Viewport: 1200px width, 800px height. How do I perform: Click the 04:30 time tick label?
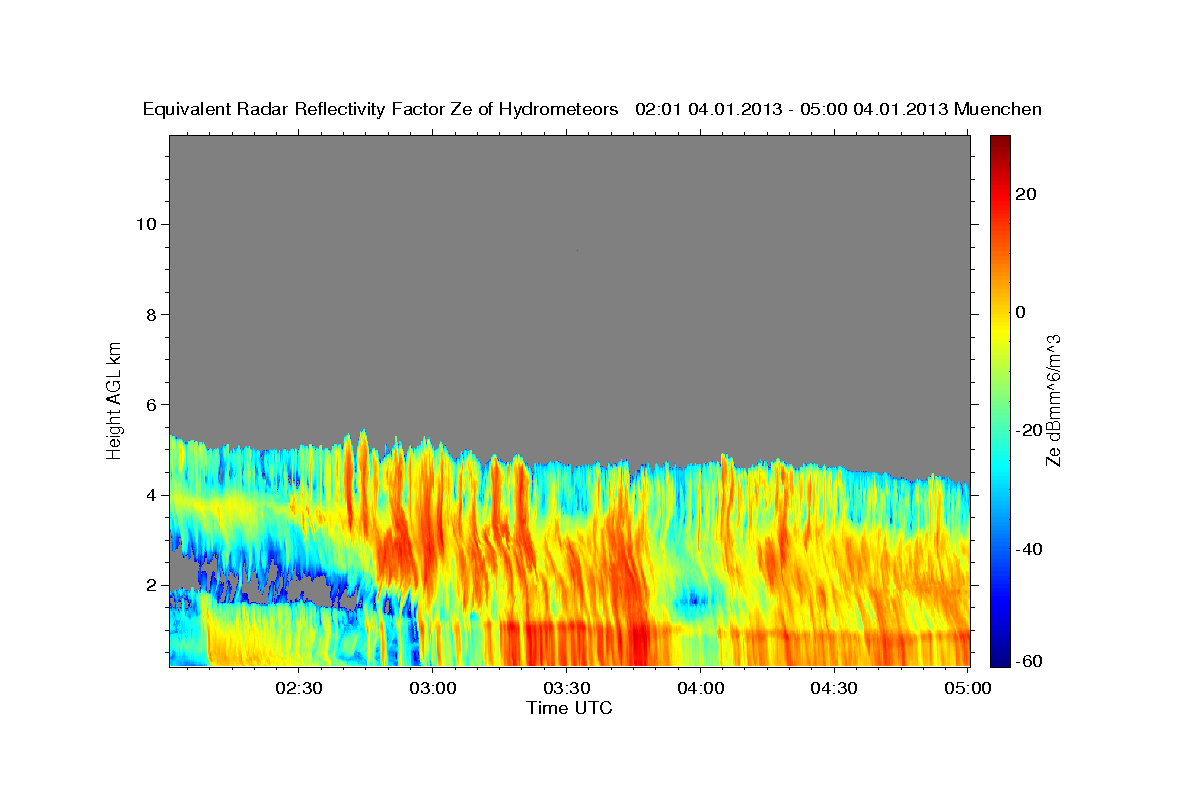834,688
